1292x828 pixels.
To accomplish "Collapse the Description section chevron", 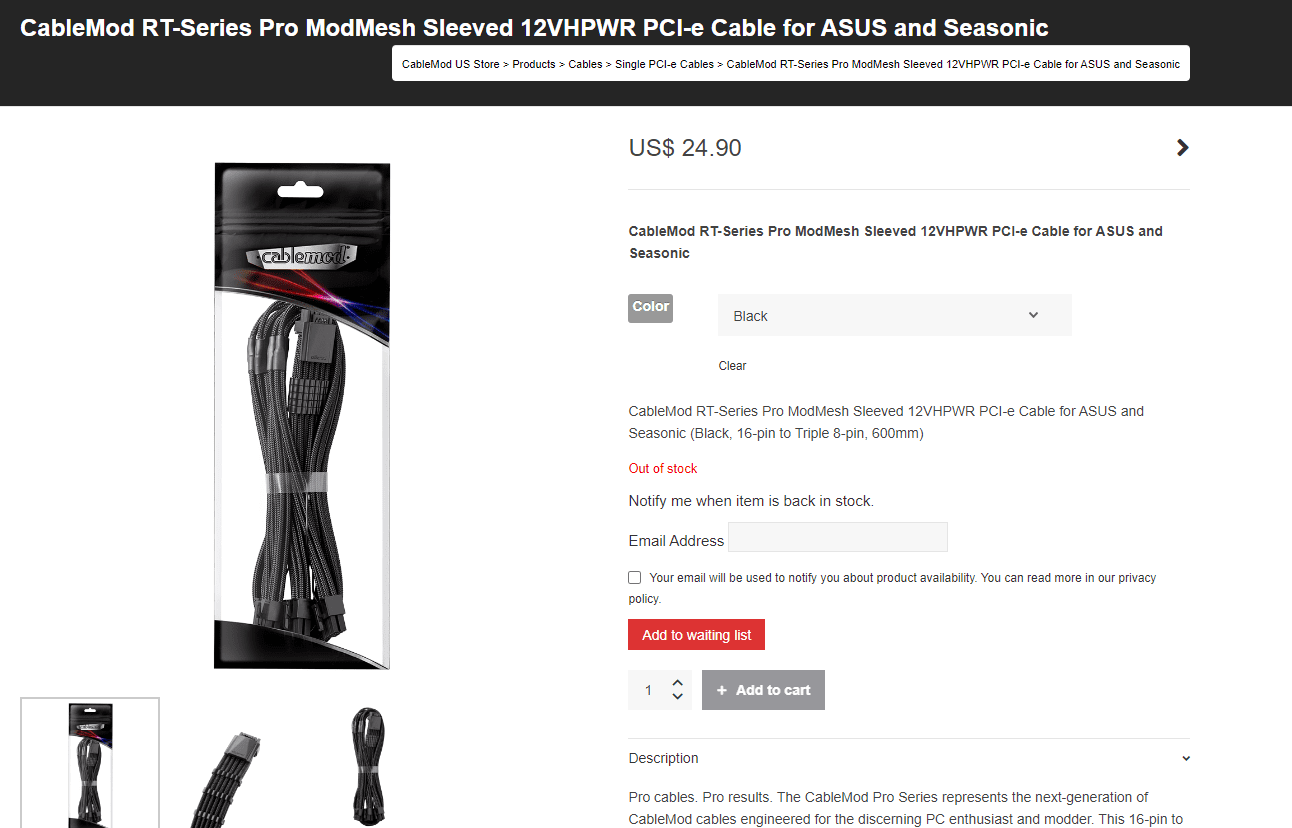I will point(1186,758).
